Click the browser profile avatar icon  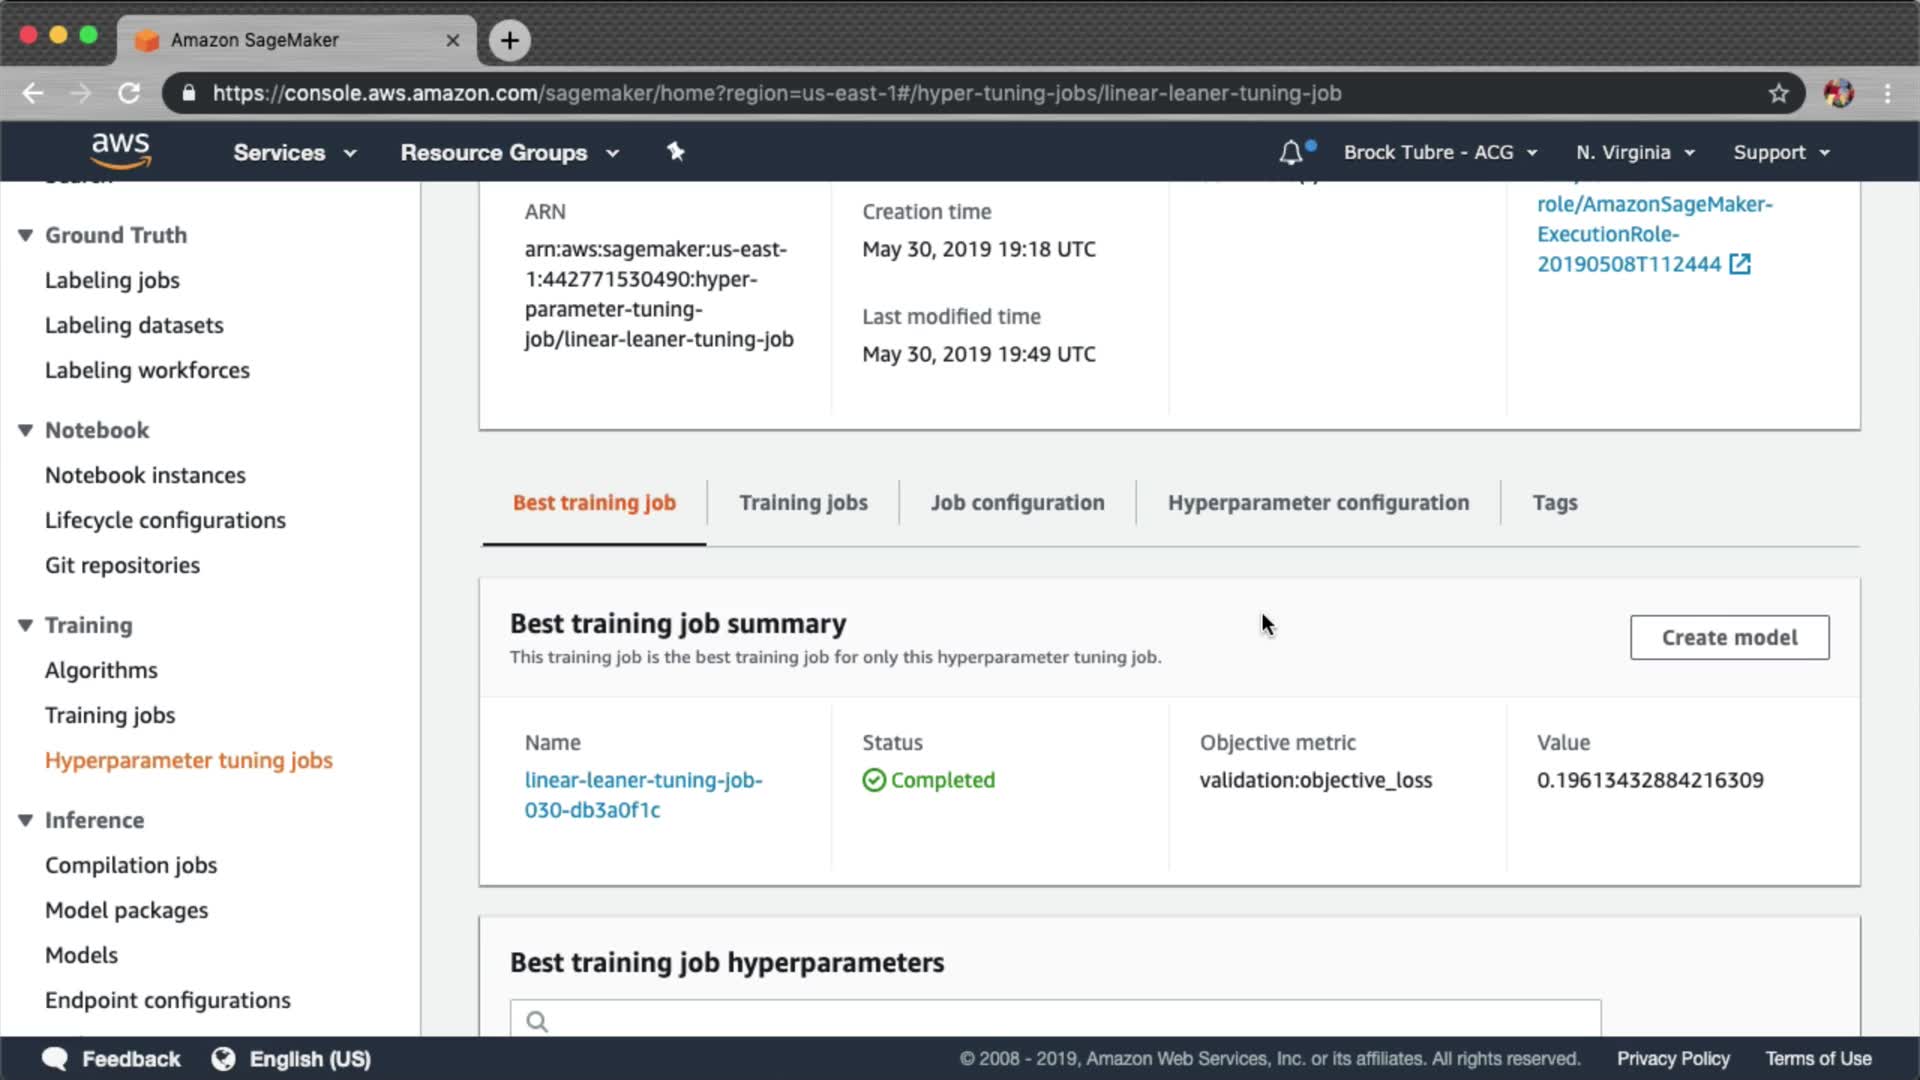(1838, 94)
